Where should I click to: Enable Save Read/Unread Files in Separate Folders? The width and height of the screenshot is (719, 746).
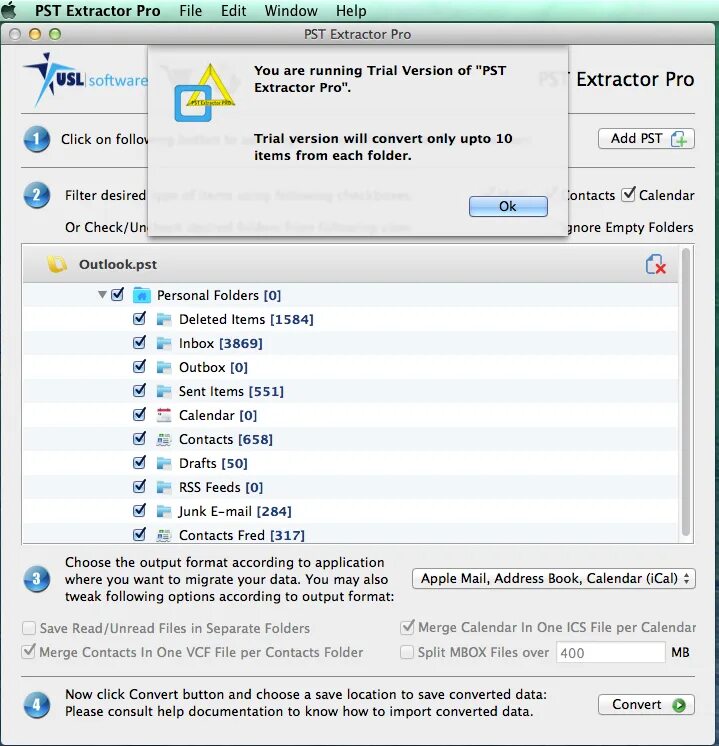coord(29,628)
